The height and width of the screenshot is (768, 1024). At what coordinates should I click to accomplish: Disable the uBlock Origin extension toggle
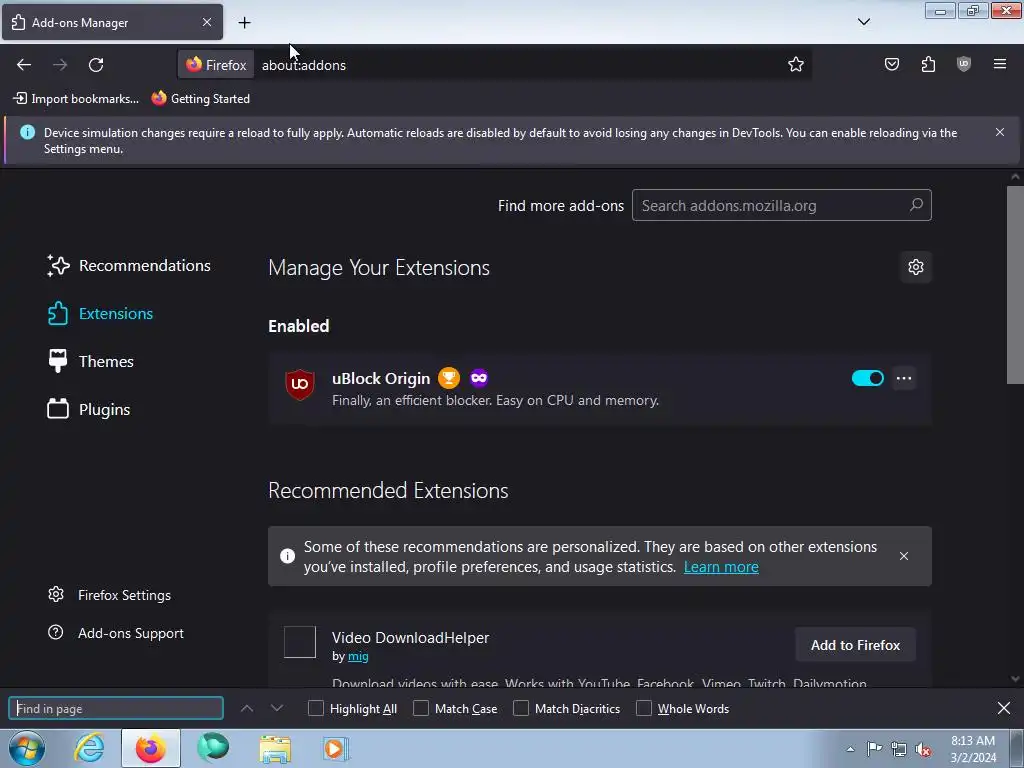[867, 378]
